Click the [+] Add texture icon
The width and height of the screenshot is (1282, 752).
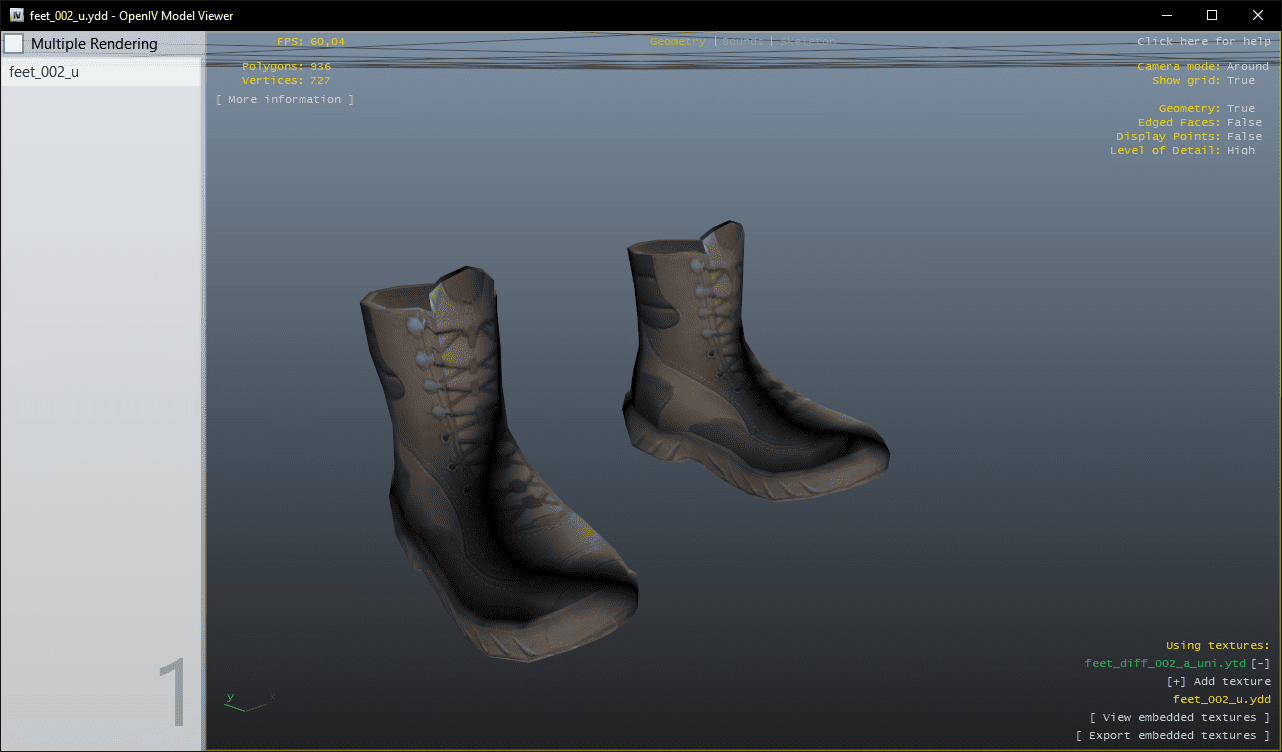pos(1176,682)
